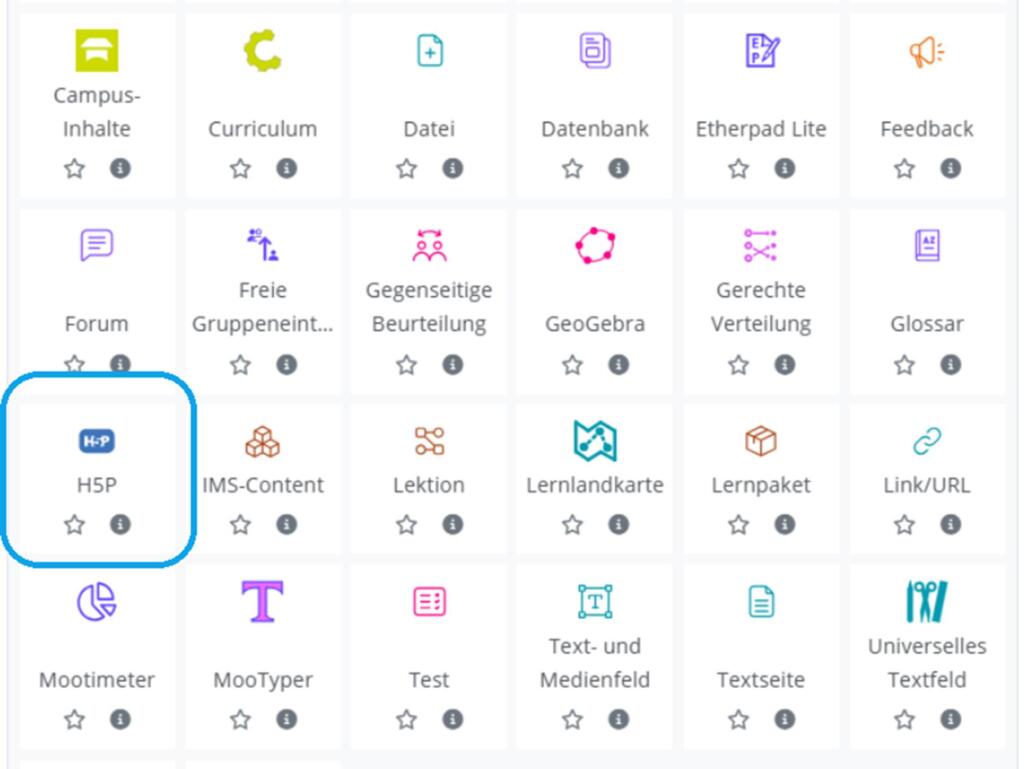Toggle favorite star for Forum
This screenshot has width=1024, height=769.
click(x=75, y=363)
